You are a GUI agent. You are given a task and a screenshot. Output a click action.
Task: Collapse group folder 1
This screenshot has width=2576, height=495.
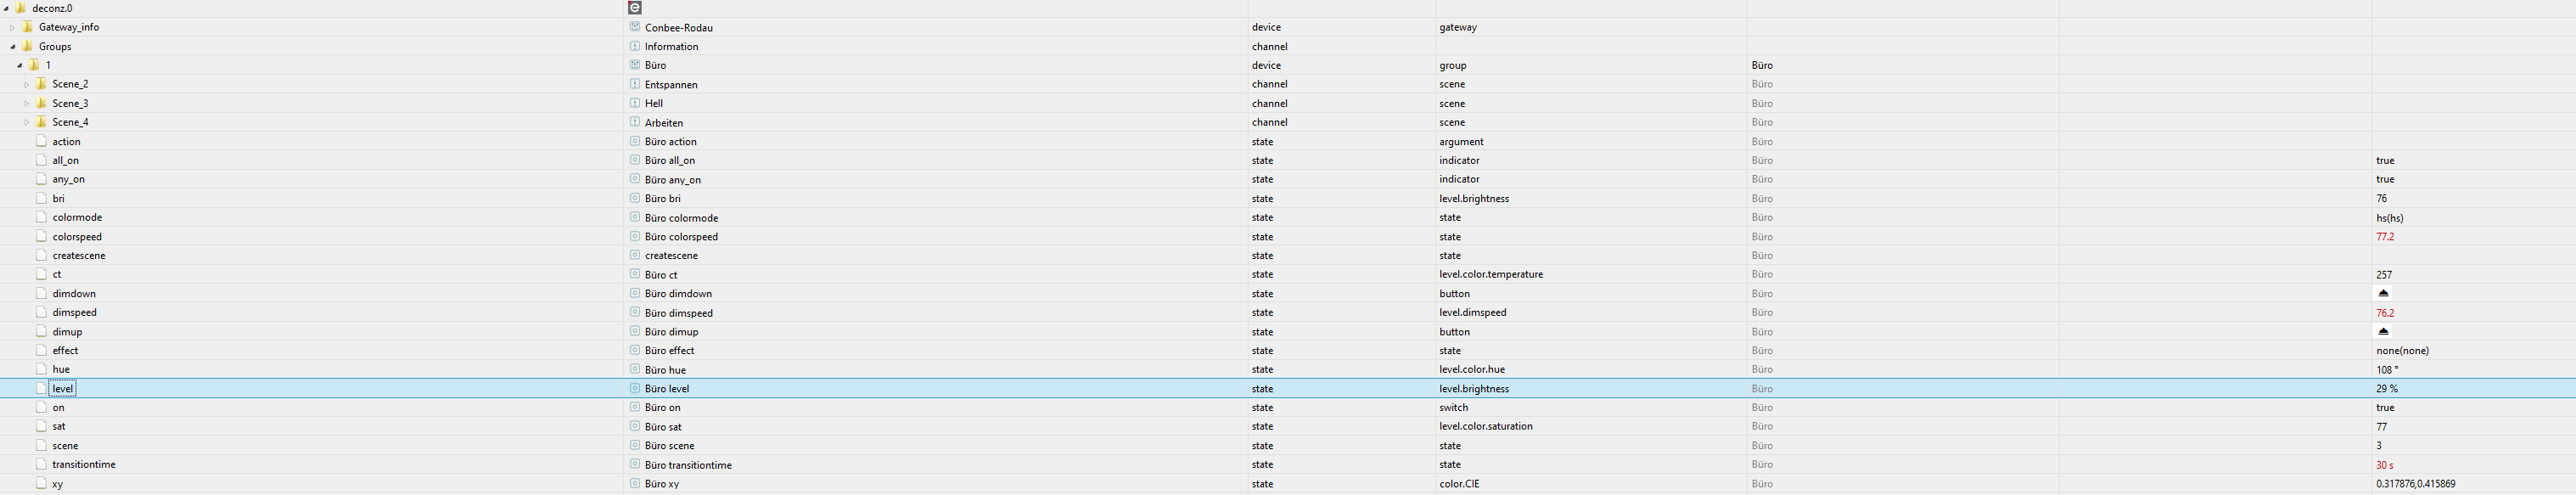pos(20,65)
